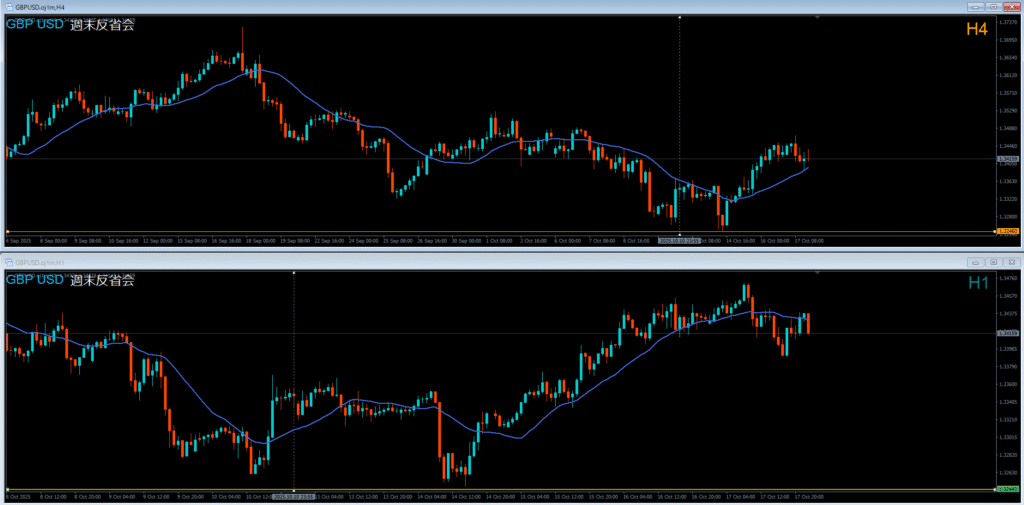Click the current price label on H1 price scale
This screenshot has width=1024, height=505.
(x=1006, y=333)
